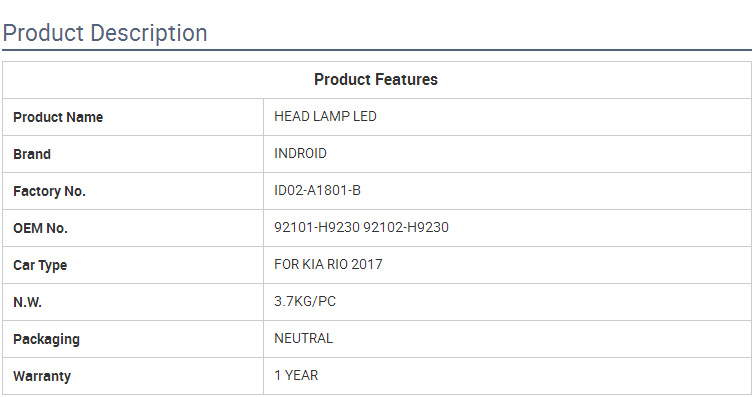
Task: Click the Factory No. label
Action: click(50, 191)
